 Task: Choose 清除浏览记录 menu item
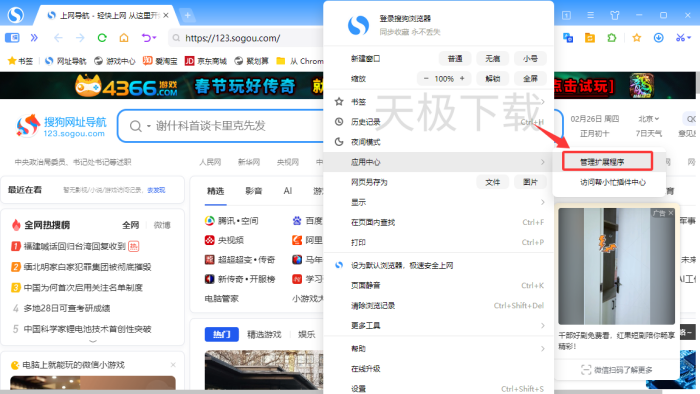pyautogui.click(x=438, y=305)
